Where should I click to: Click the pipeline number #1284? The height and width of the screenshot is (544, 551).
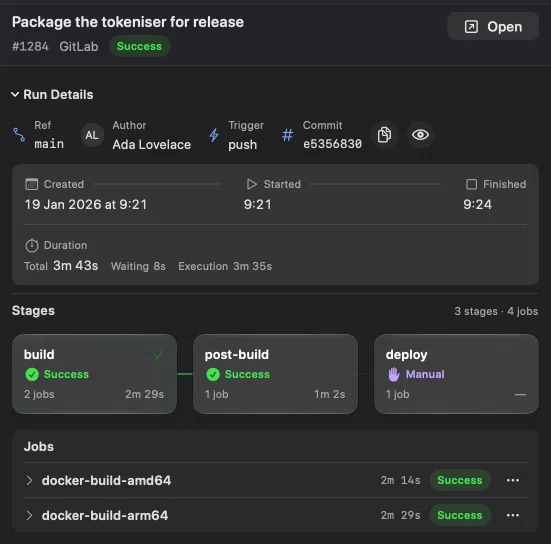[30, 46]
